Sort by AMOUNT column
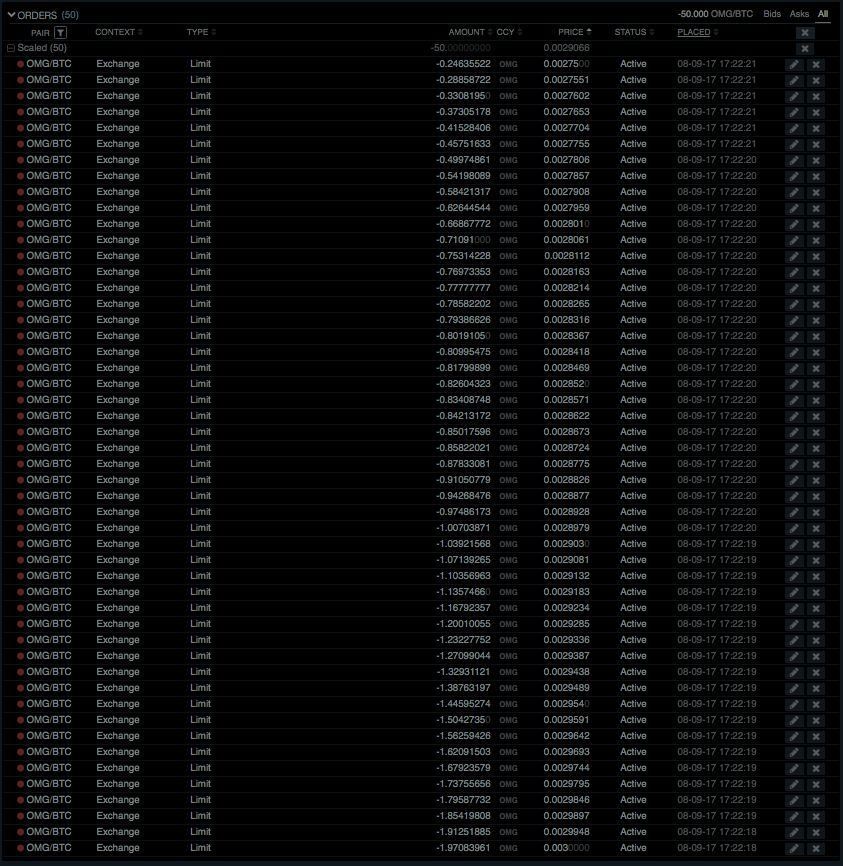 (x=470, y=32)
